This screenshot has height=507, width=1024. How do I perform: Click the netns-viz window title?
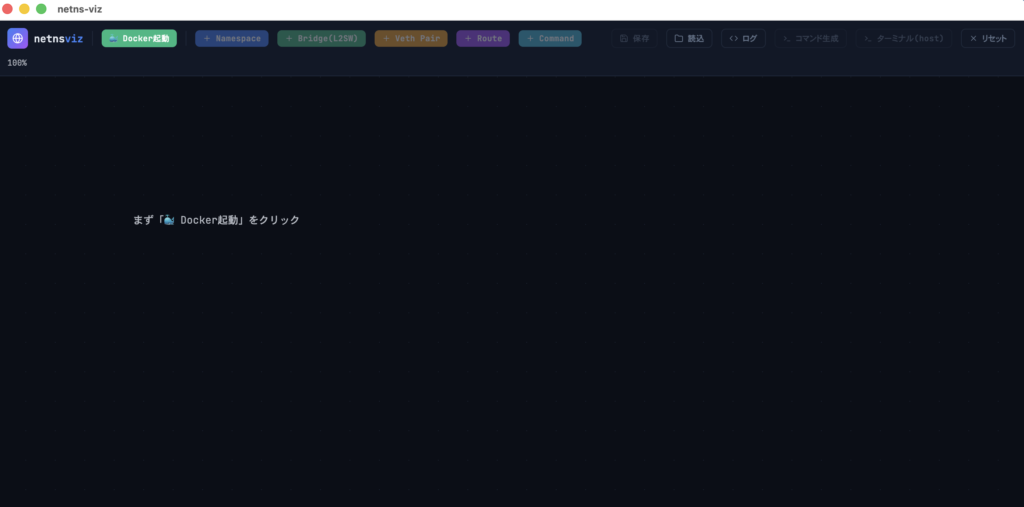[80, 9]
